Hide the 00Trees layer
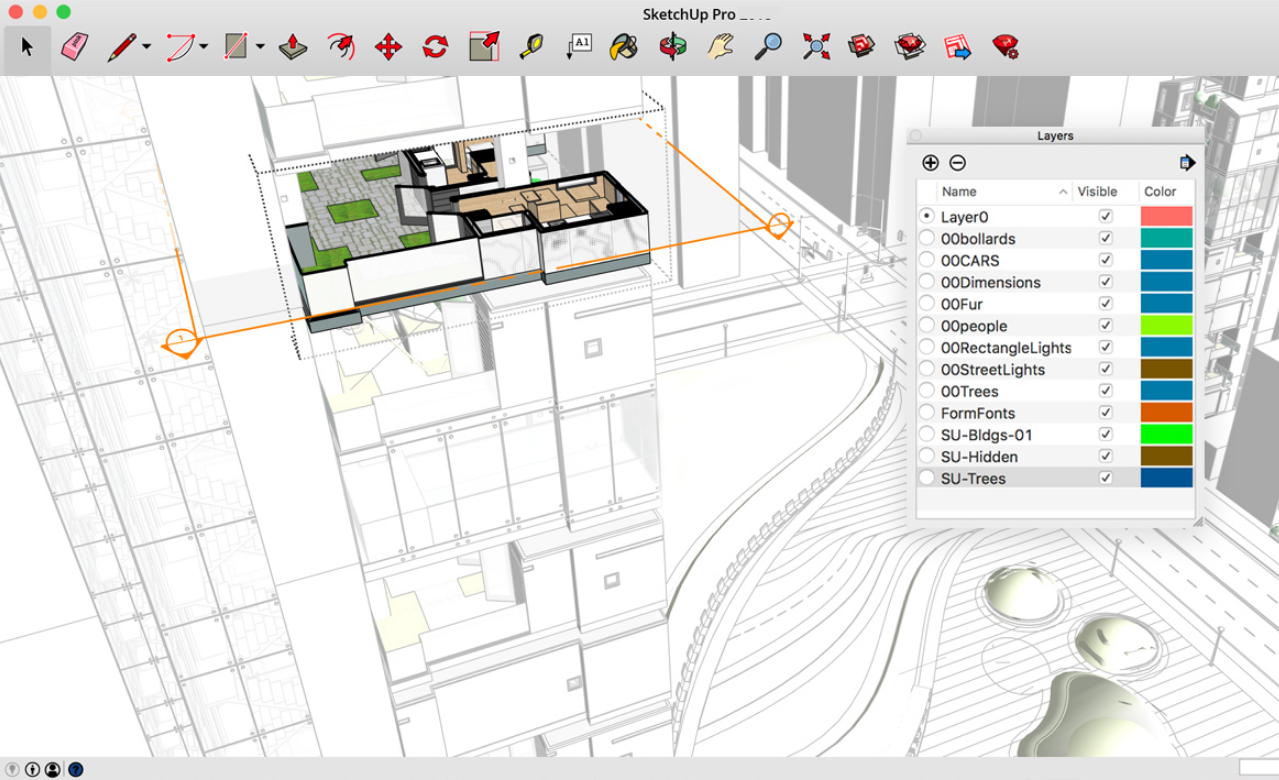The image size is (1279, 780). coord(1105,391)
